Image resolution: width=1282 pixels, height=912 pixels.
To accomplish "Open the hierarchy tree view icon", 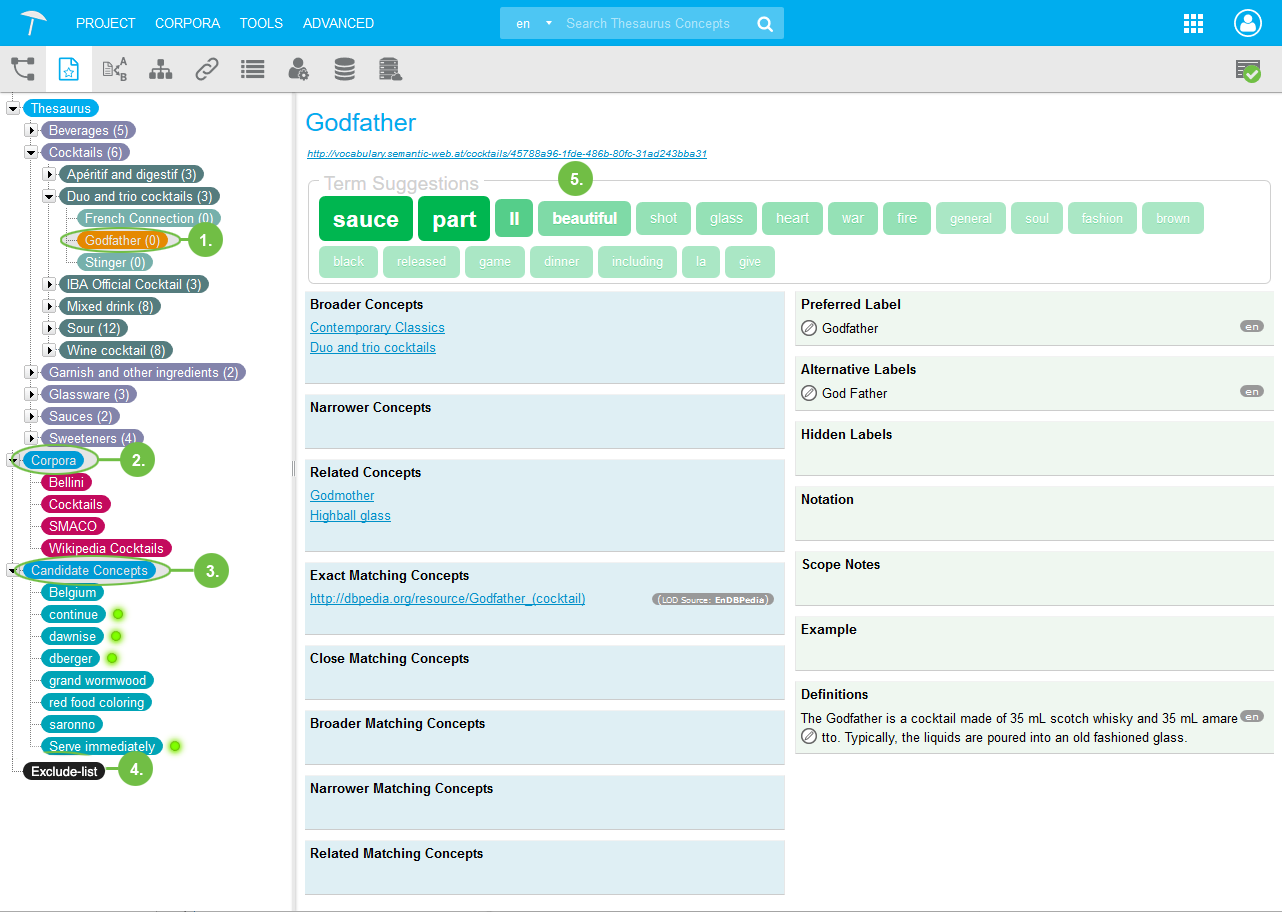I will tap(160, 69).
